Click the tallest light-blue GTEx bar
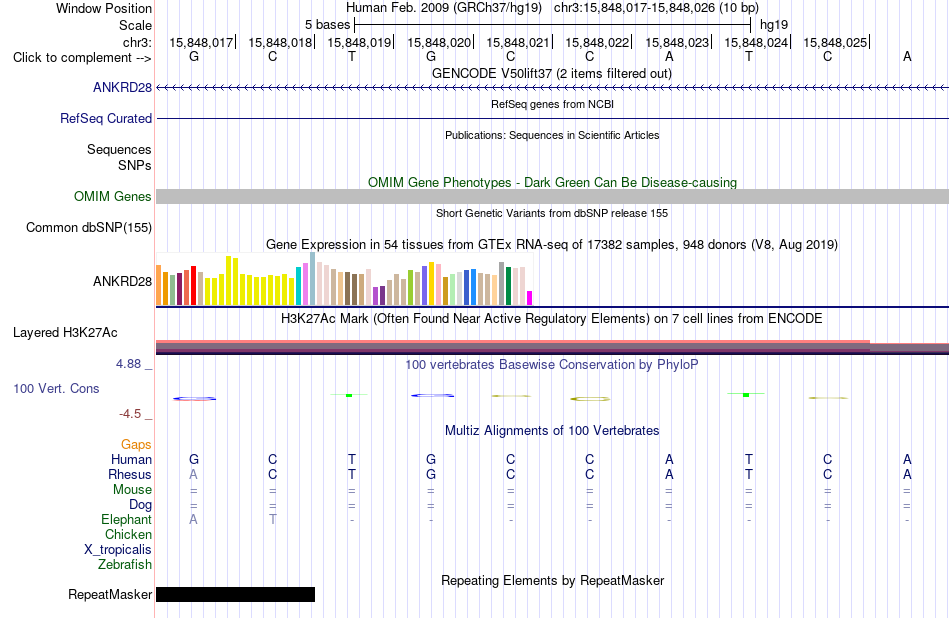The width and height of the screenshot is (950, 618). tap(313, 279)
